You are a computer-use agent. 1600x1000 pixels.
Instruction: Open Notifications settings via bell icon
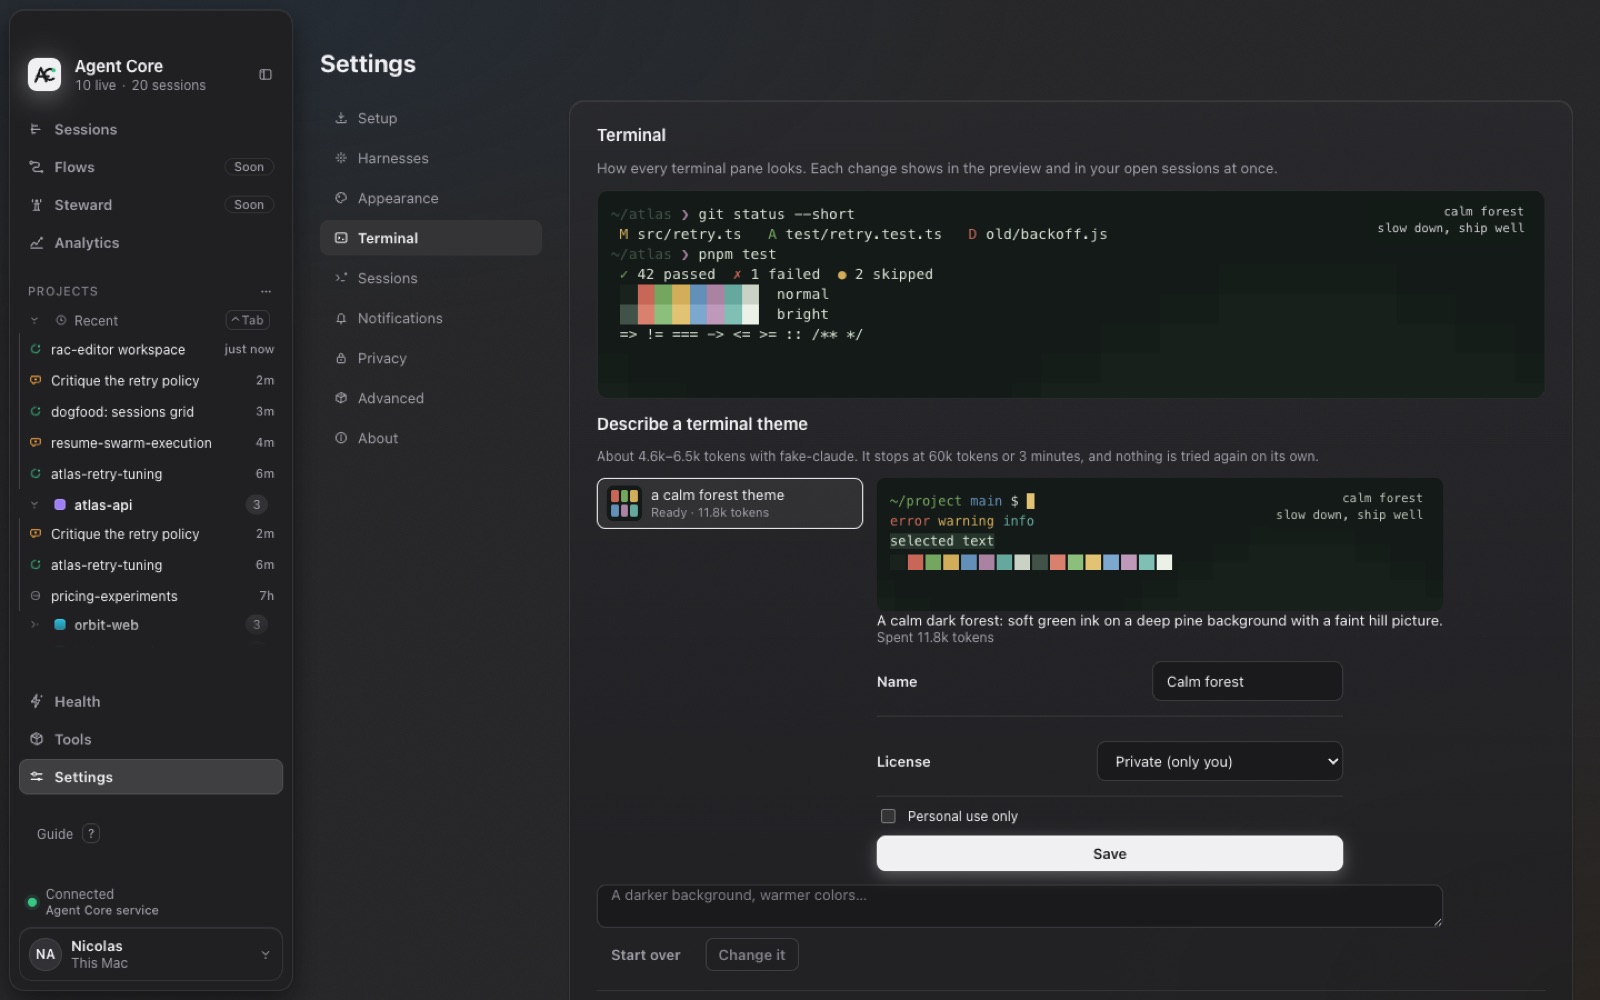(341, 318)
